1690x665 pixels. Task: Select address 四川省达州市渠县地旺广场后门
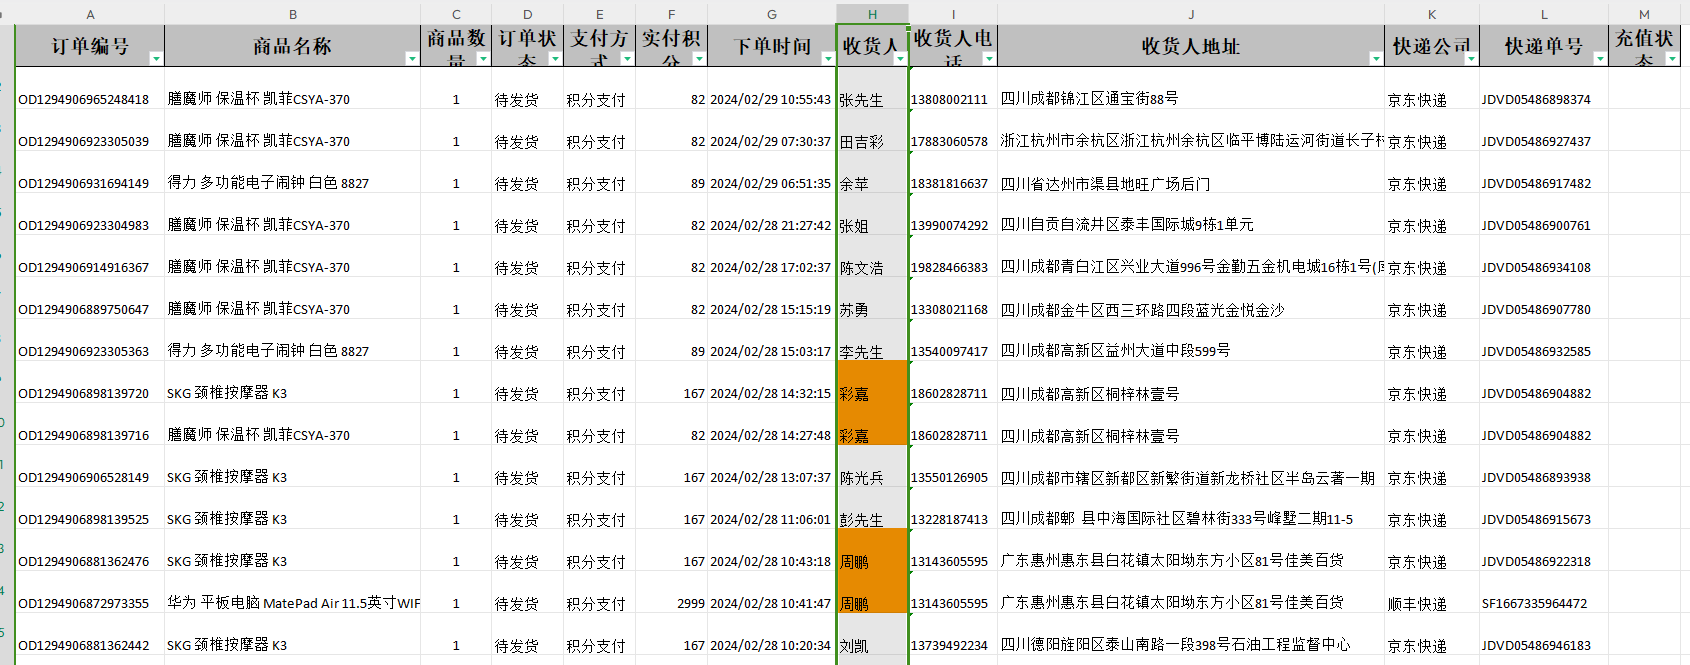pyautogui.click(x=1105, y=183)
